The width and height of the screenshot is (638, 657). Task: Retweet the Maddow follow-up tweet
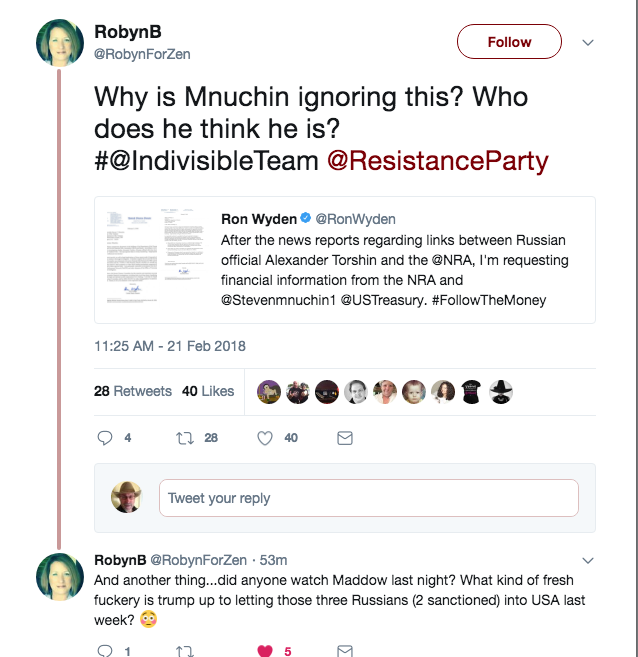(184, 651)
